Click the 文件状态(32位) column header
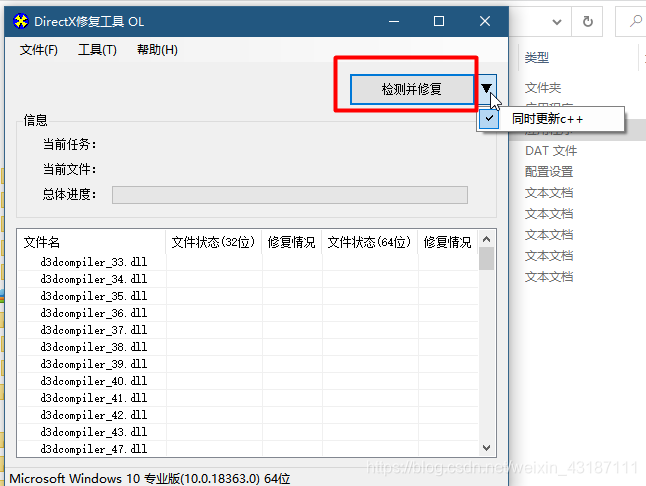 [x=213, y=242]
